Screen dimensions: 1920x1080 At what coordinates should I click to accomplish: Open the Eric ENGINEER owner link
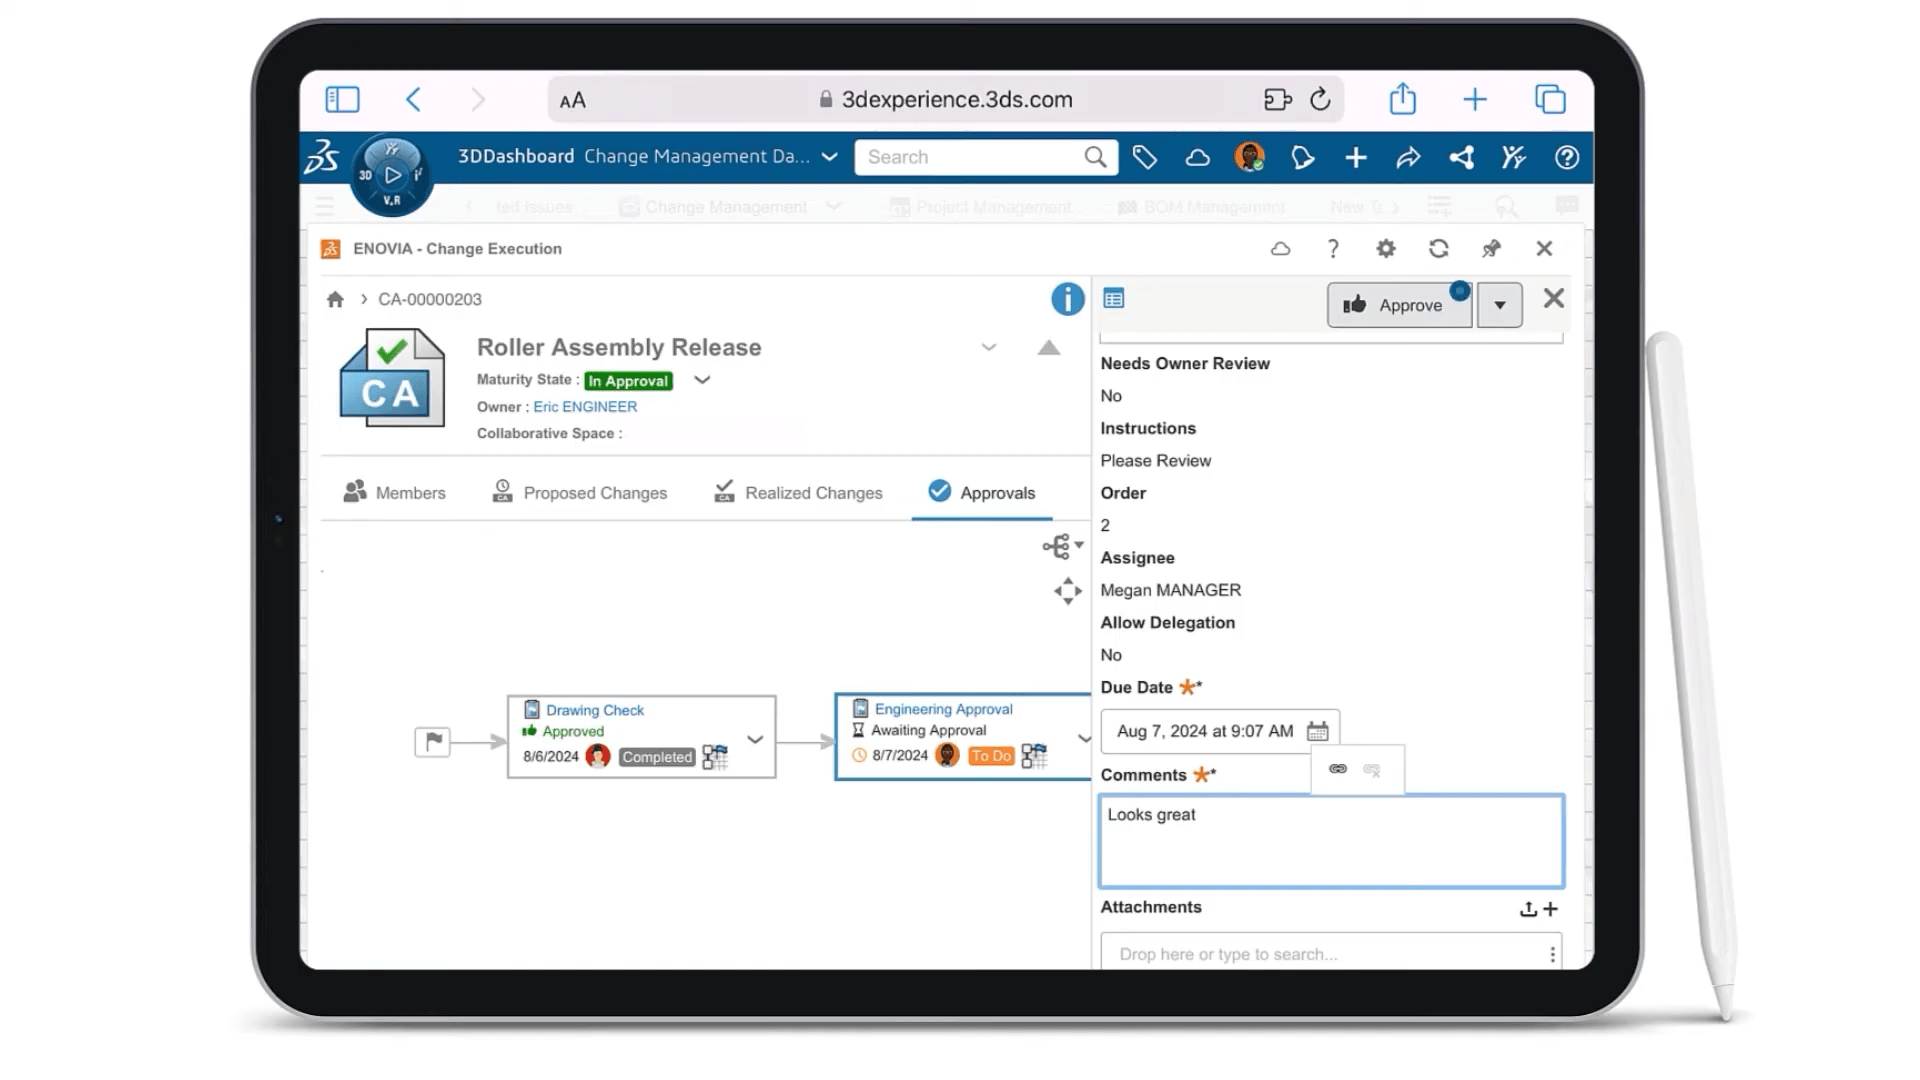pos(585,407)
